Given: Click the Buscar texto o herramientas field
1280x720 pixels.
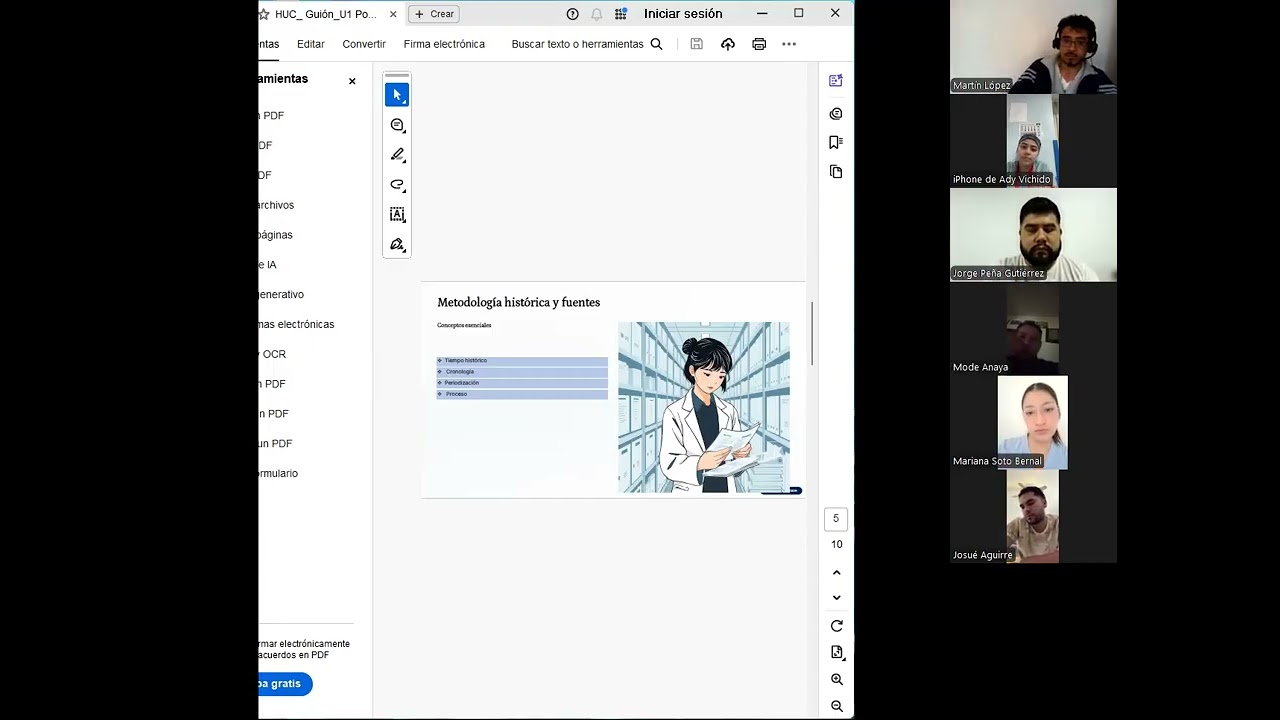Looking at the screenshot, I should [587, 44].
